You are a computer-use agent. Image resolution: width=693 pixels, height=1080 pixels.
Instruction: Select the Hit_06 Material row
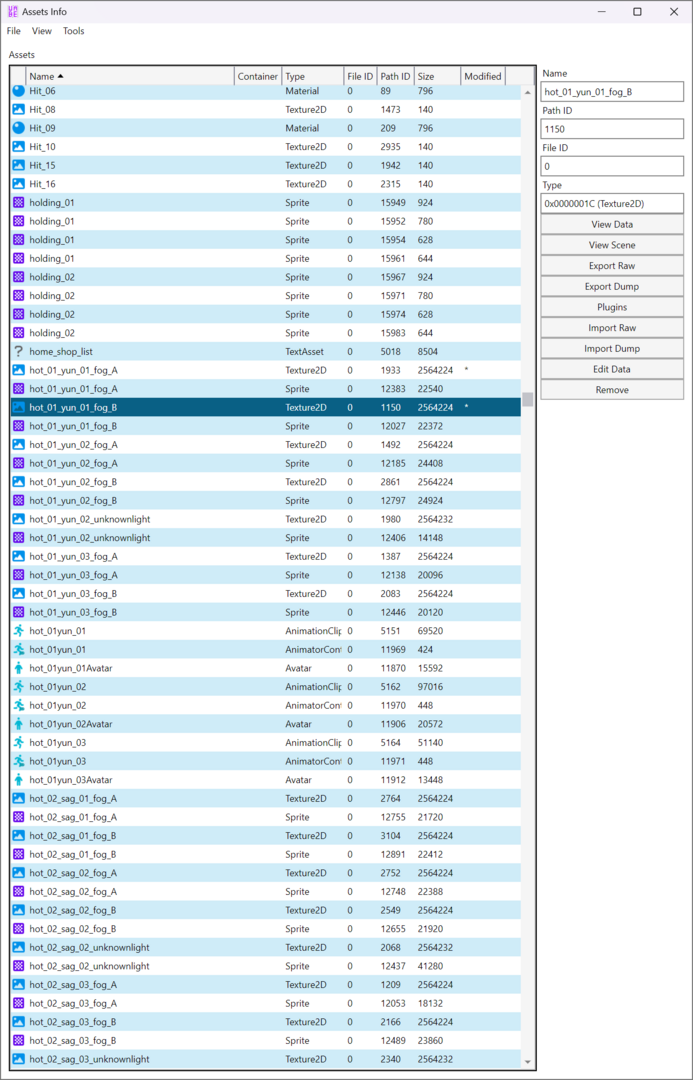pyautogui.click(x=266, y=92)
